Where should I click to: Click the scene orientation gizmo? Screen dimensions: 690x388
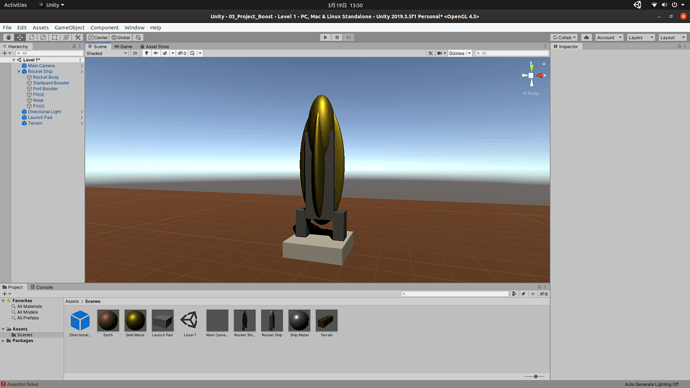[x=532, y=75]
